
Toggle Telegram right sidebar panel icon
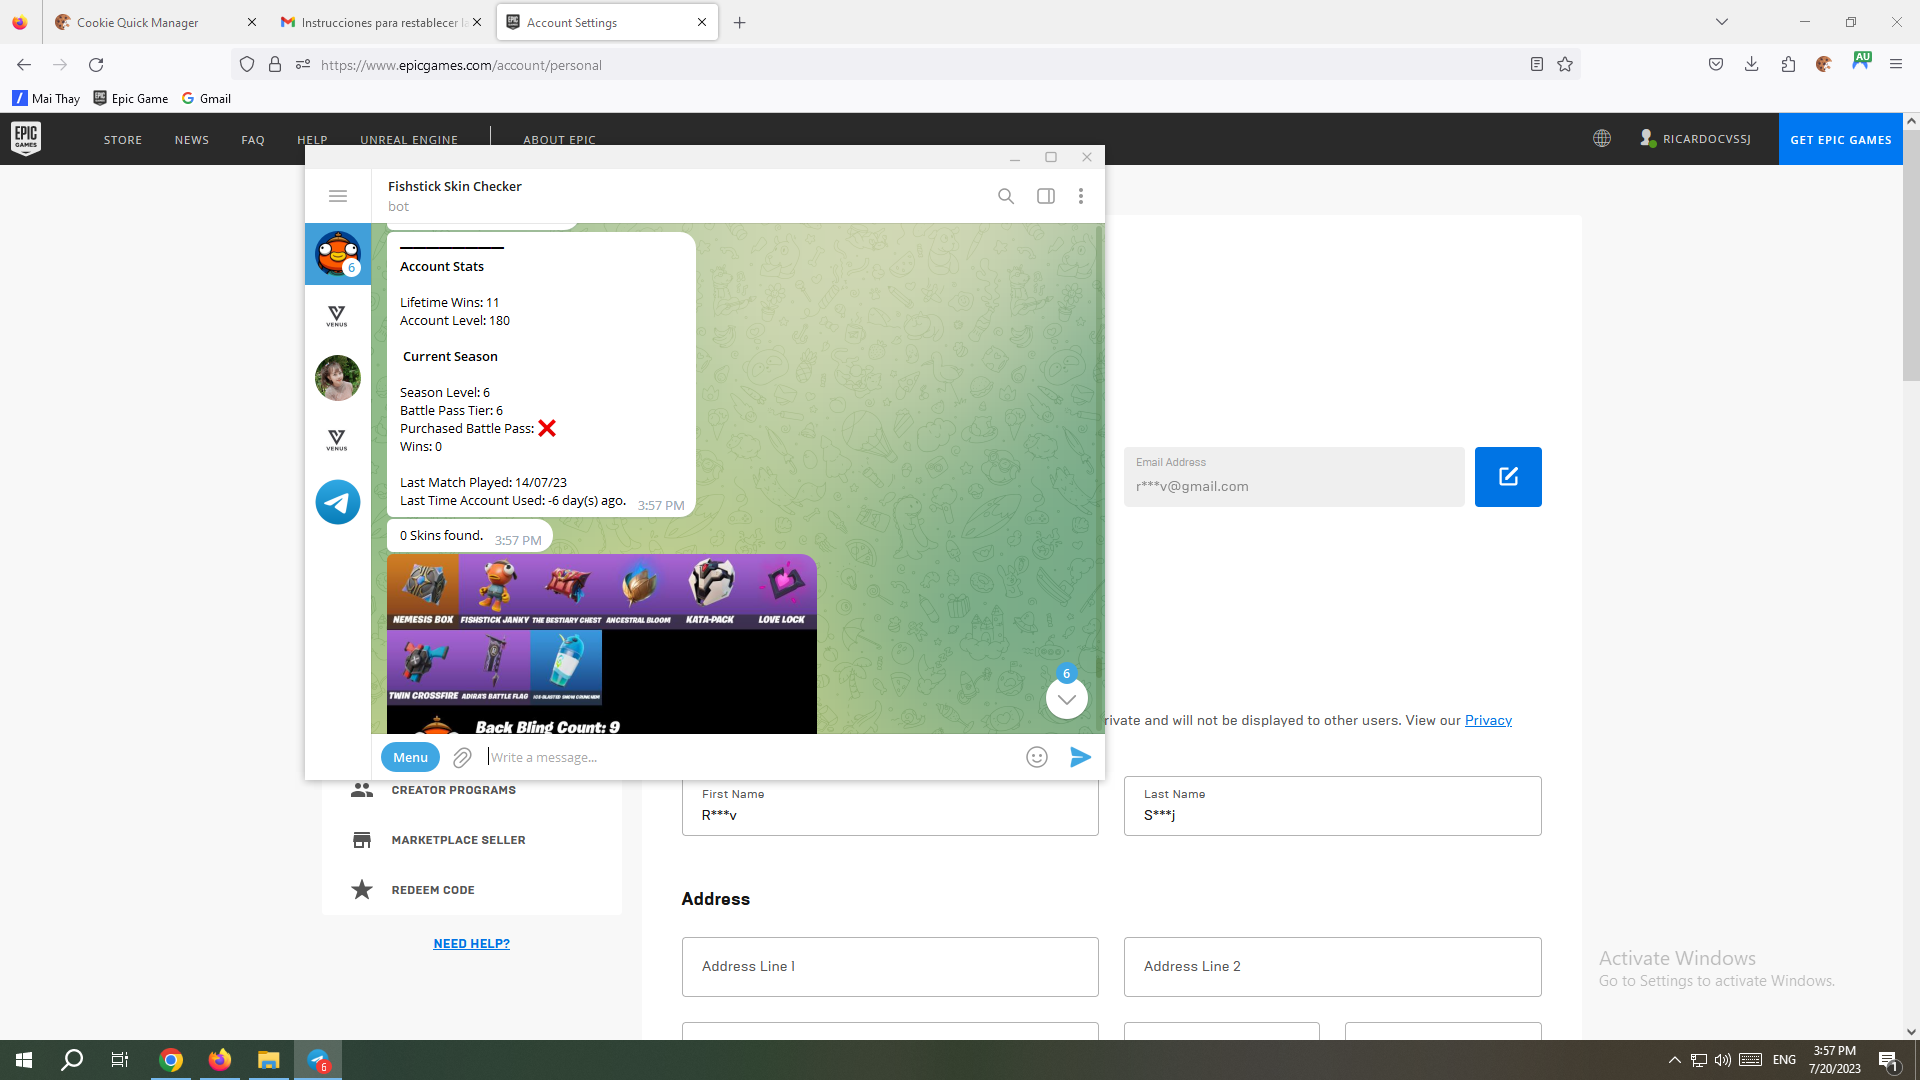1046,196
